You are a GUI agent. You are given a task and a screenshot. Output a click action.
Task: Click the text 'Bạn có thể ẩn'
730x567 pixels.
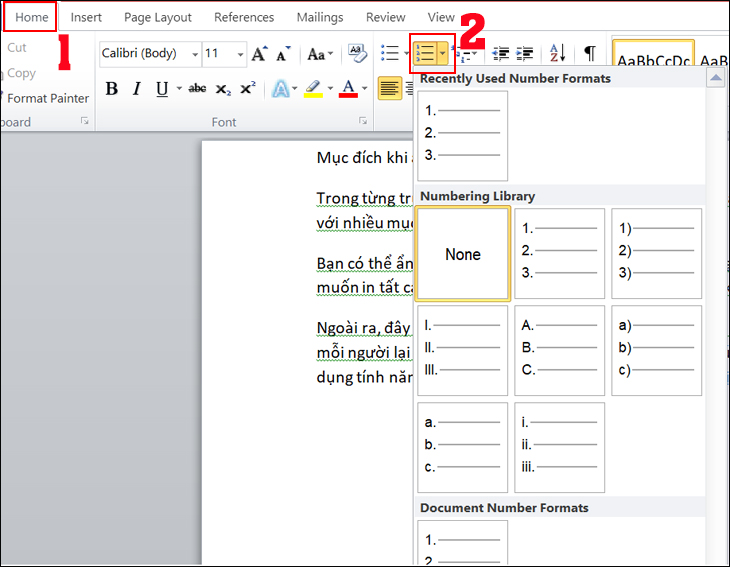365,263
